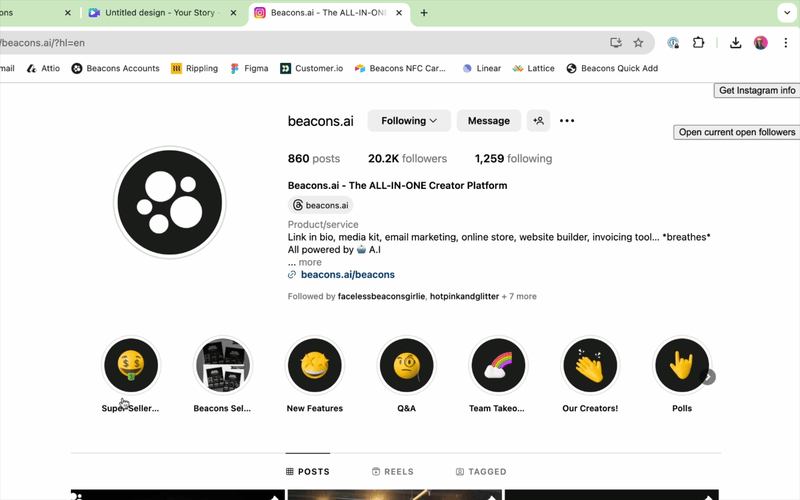Close the Untitled design tab
Viewport: 800px width, 500px height.
click(x=233, y=13)
